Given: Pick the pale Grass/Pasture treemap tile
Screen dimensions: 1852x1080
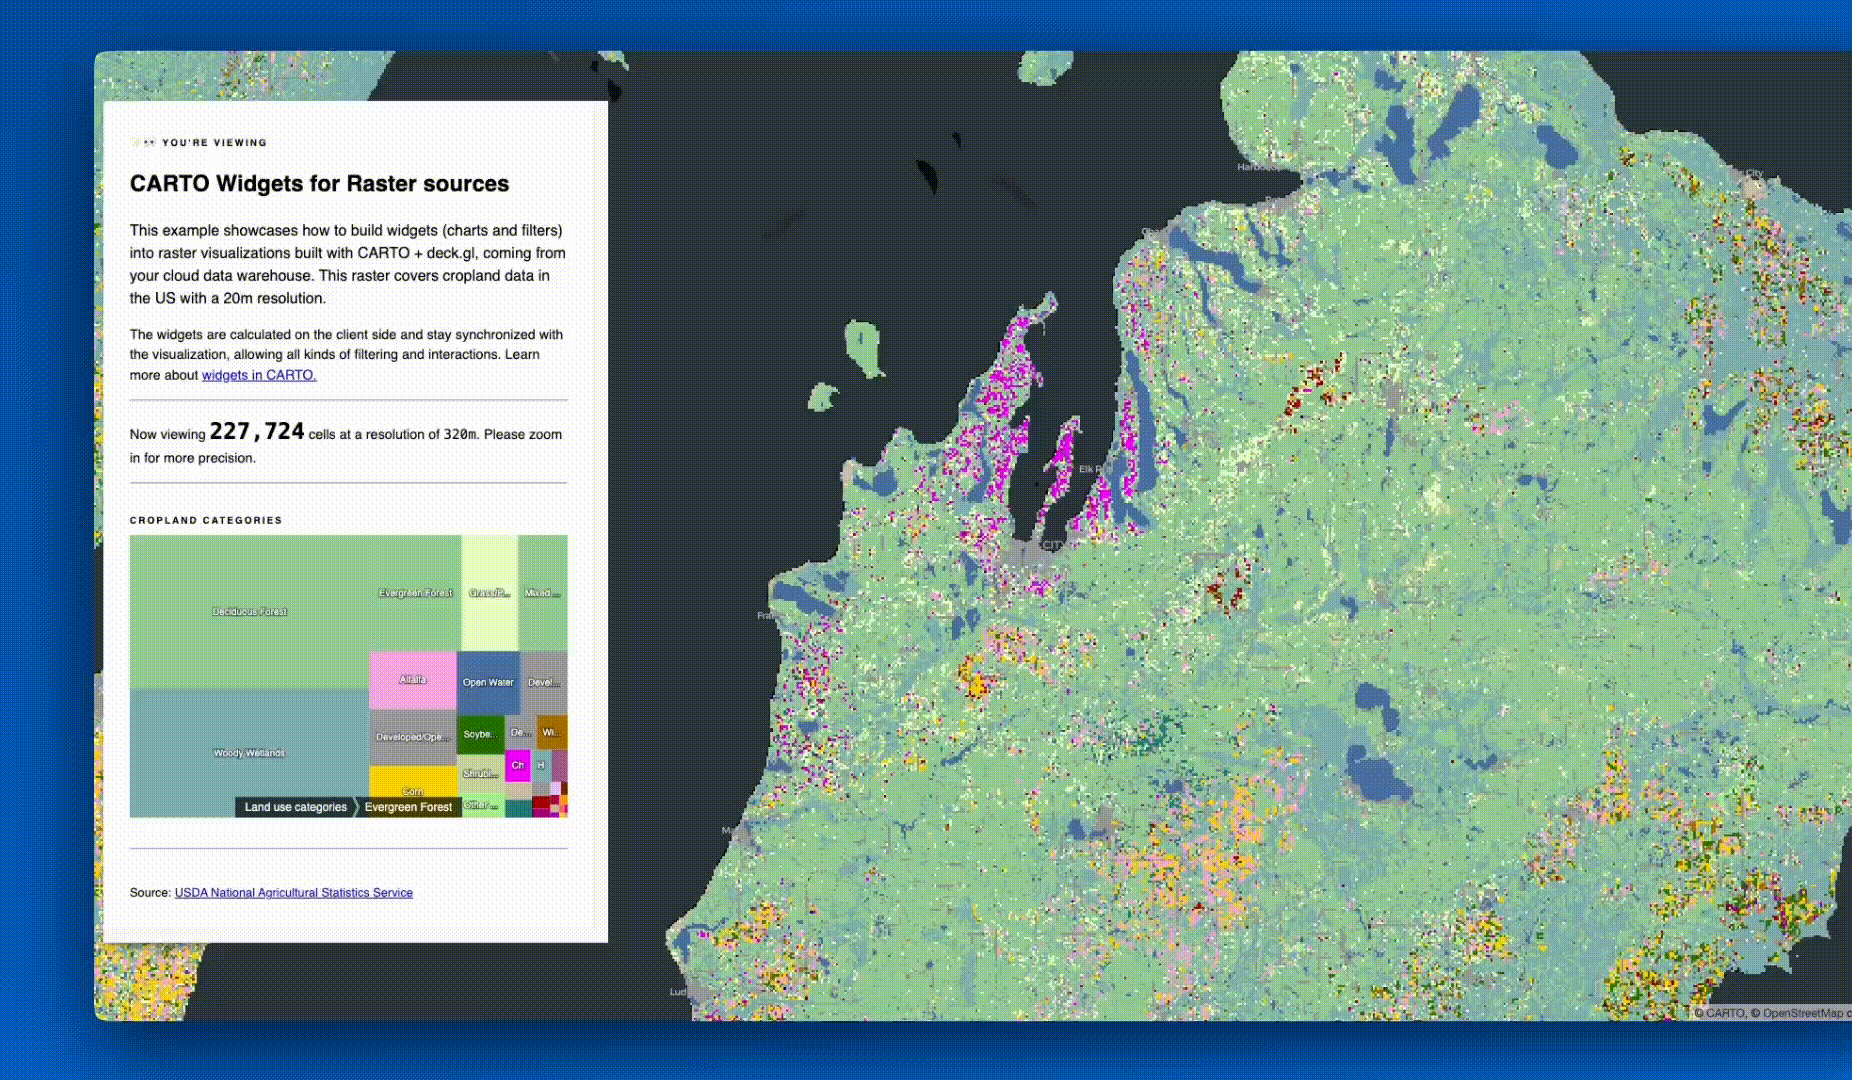Looking at the screenshot, I should point(489,593).
